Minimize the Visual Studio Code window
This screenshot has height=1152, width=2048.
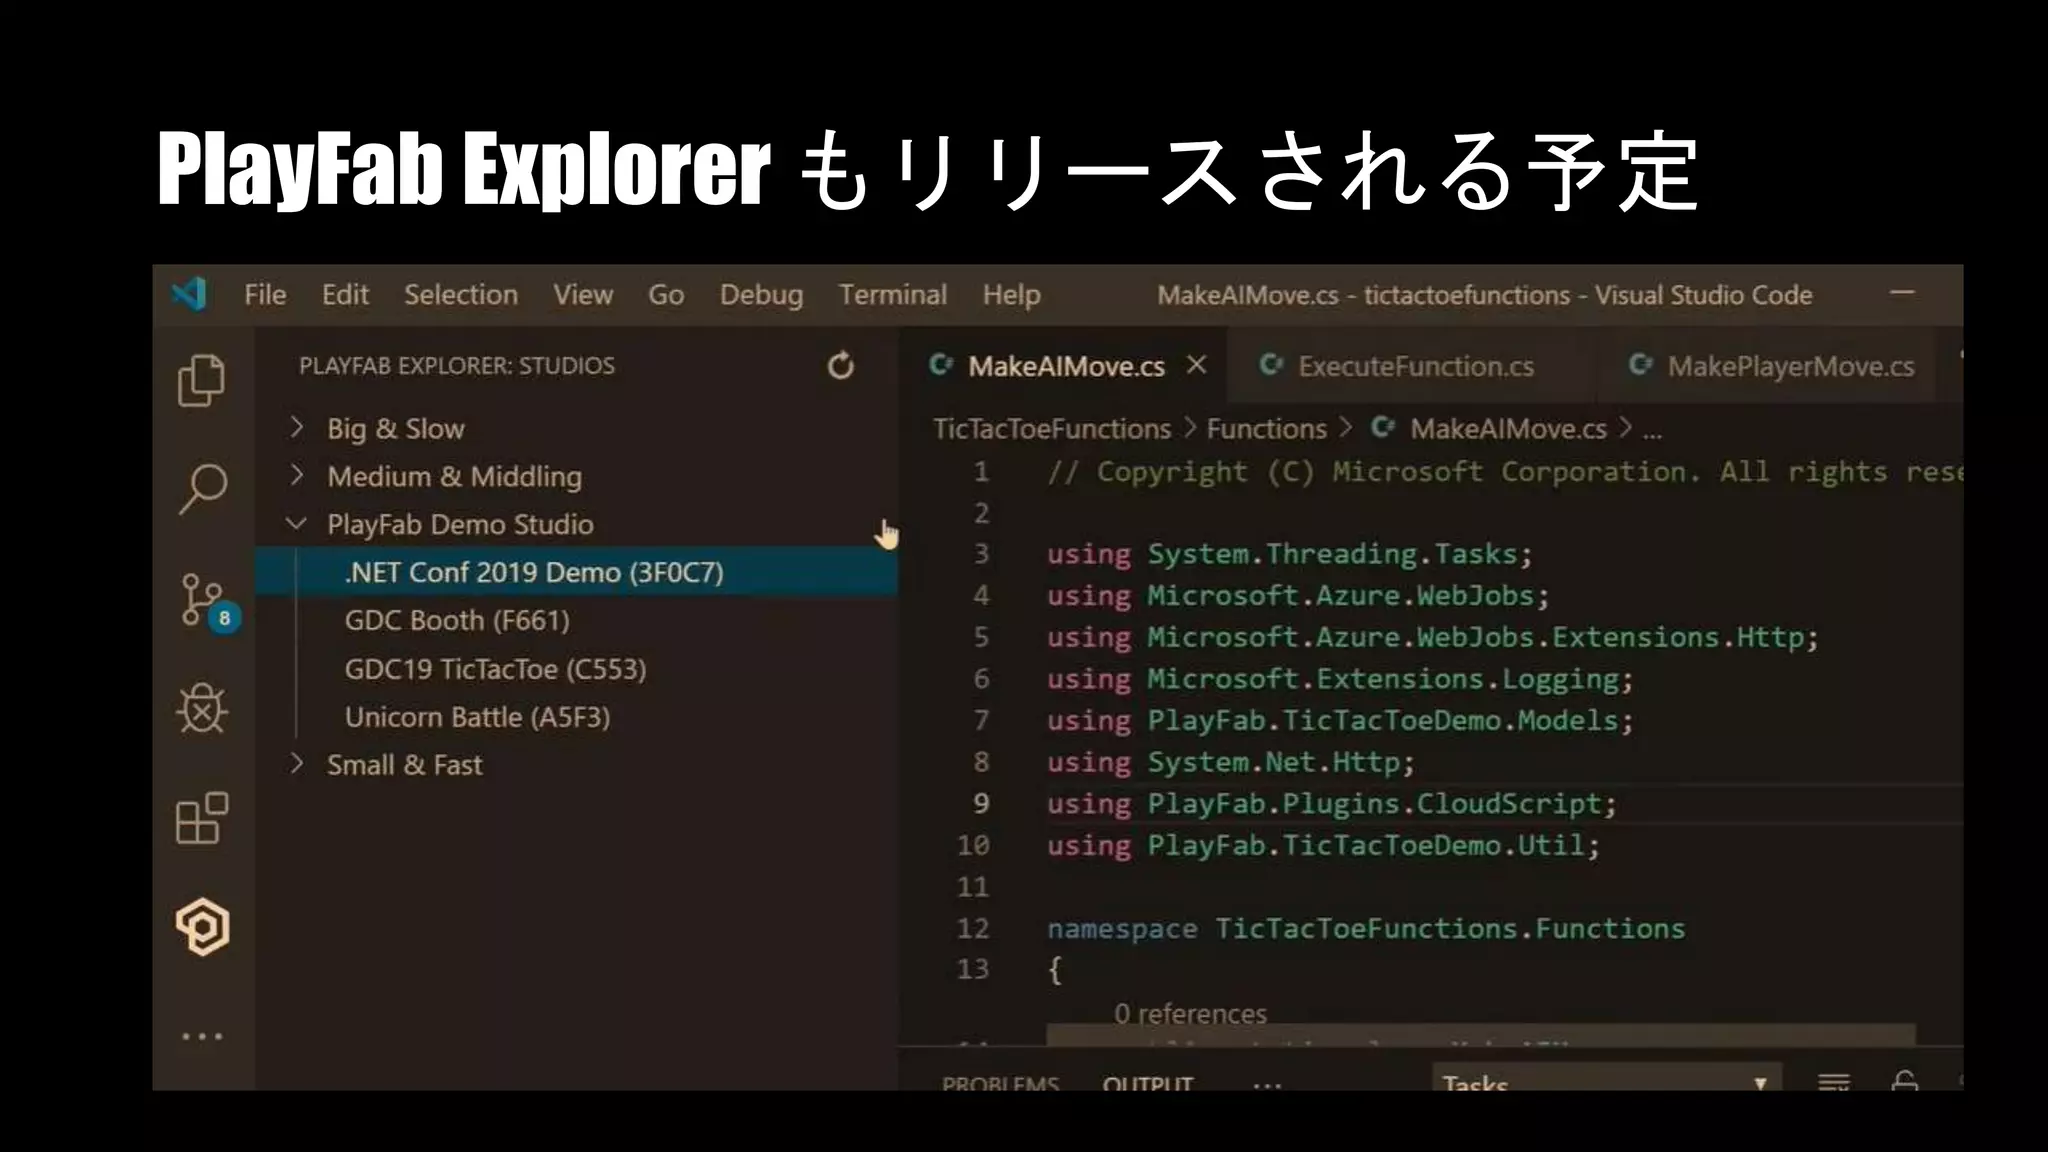point(1902,293)
